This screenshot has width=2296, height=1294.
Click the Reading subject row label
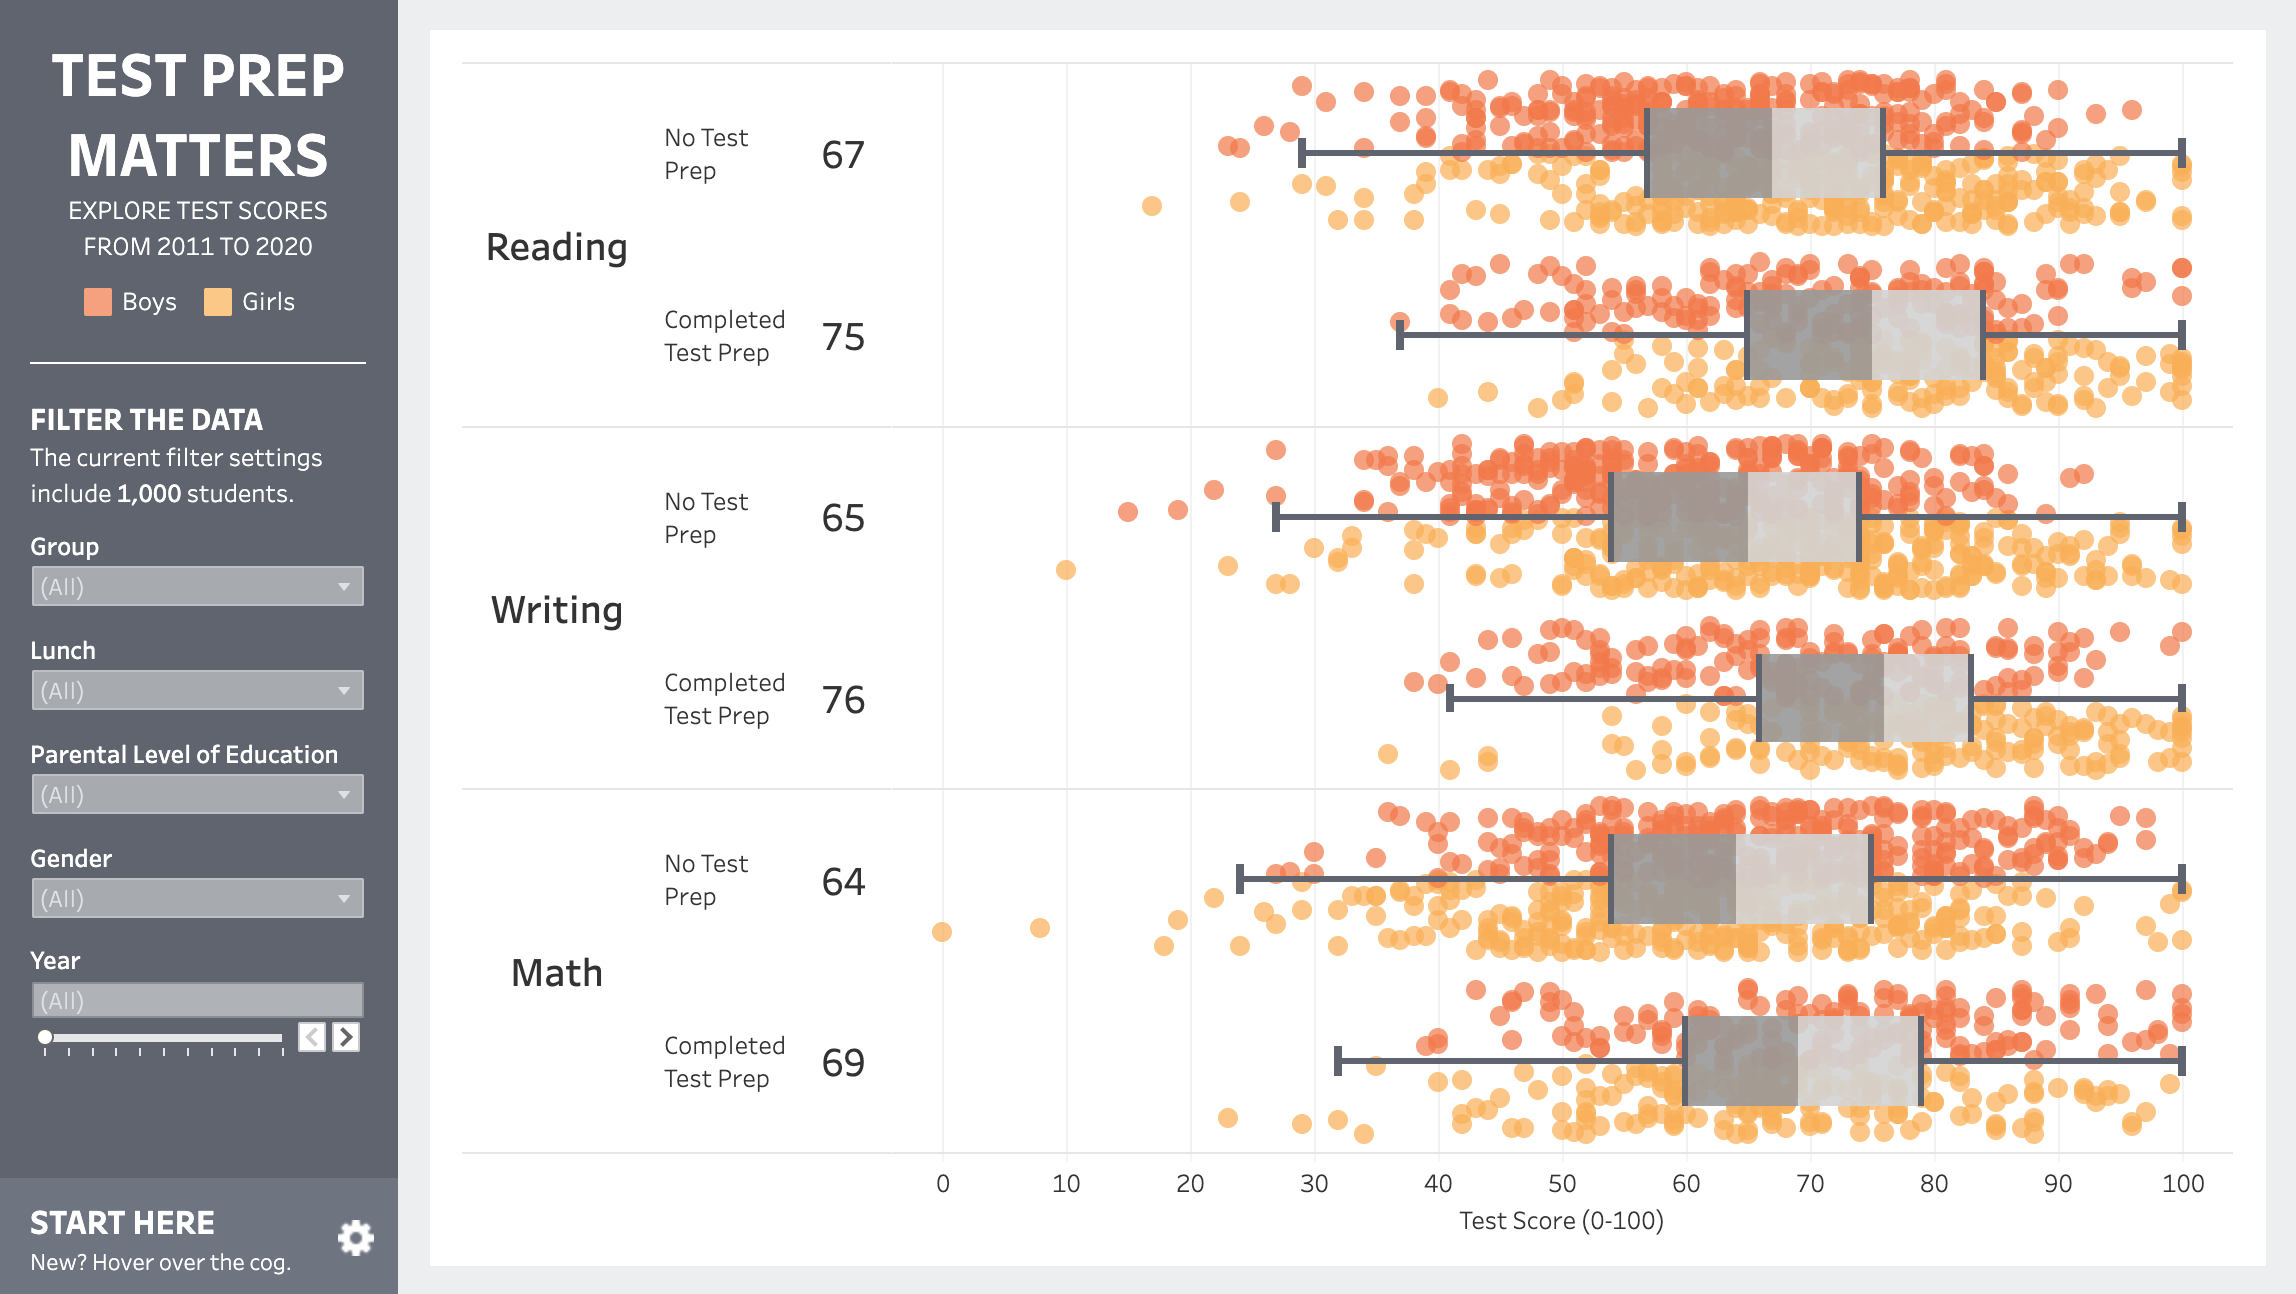[x=557, y=247]
